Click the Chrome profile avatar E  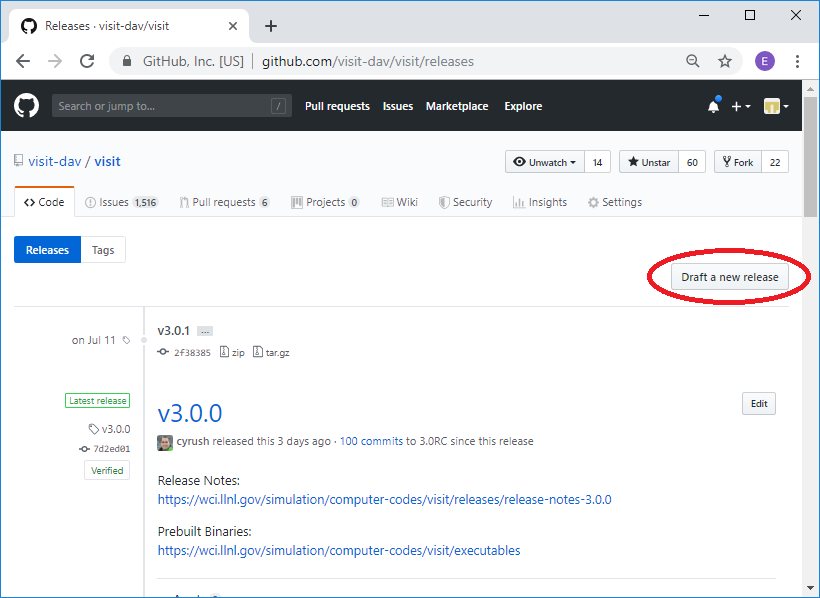[x=765, y=61]
